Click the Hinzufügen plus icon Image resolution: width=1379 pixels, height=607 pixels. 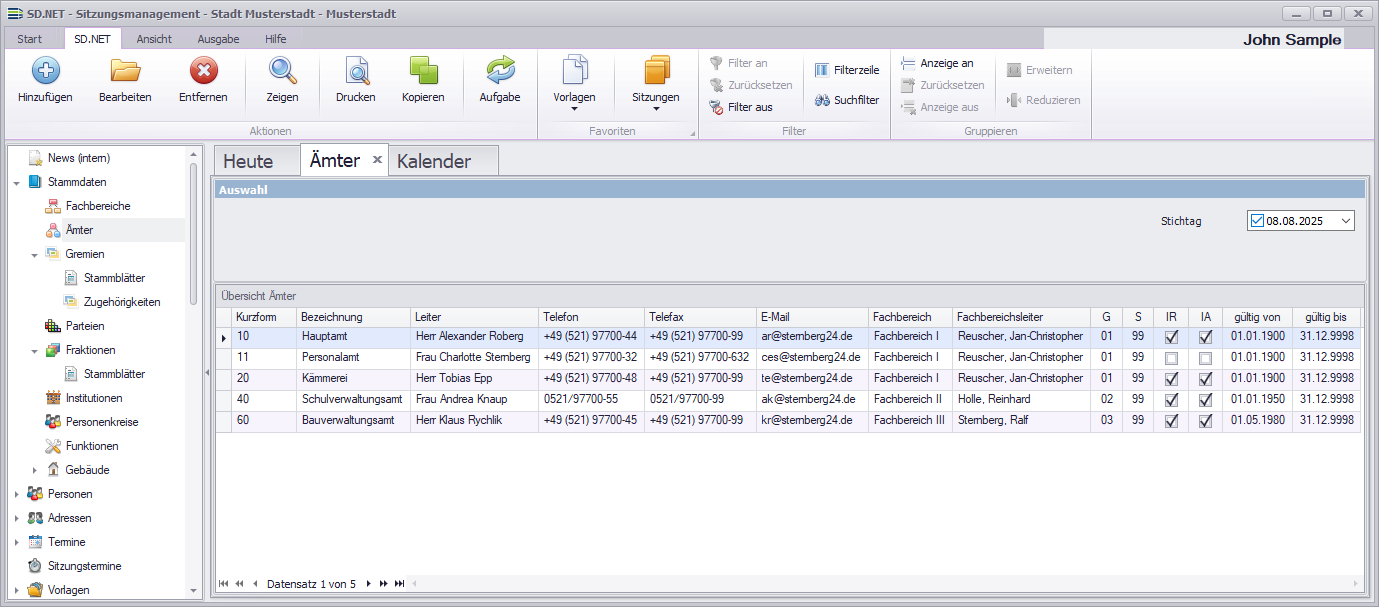(x=45, y=71)
